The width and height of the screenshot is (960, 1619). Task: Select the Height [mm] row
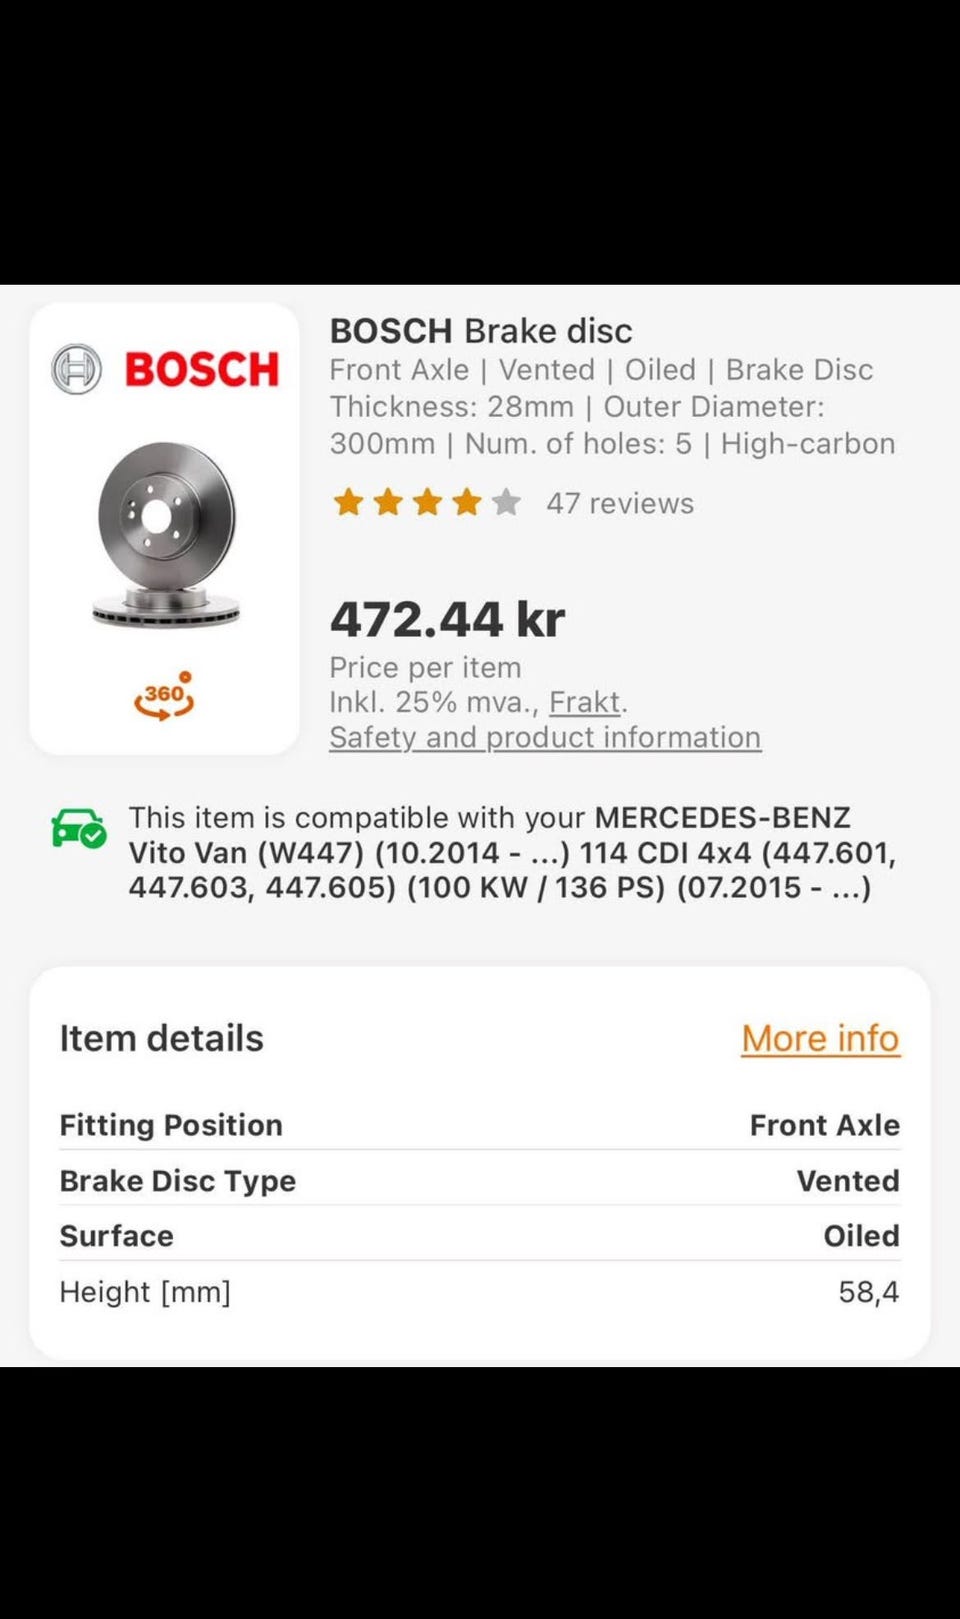tap(479, 1292)
